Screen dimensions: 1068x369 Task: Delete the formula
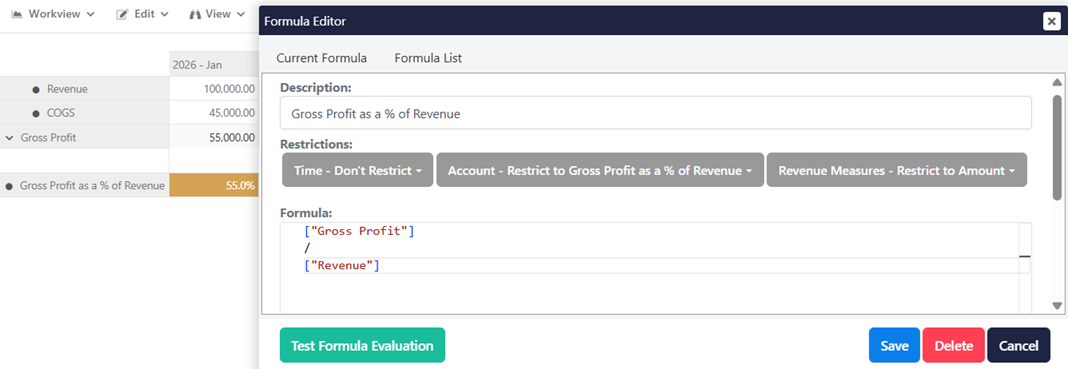click(954, 345)
